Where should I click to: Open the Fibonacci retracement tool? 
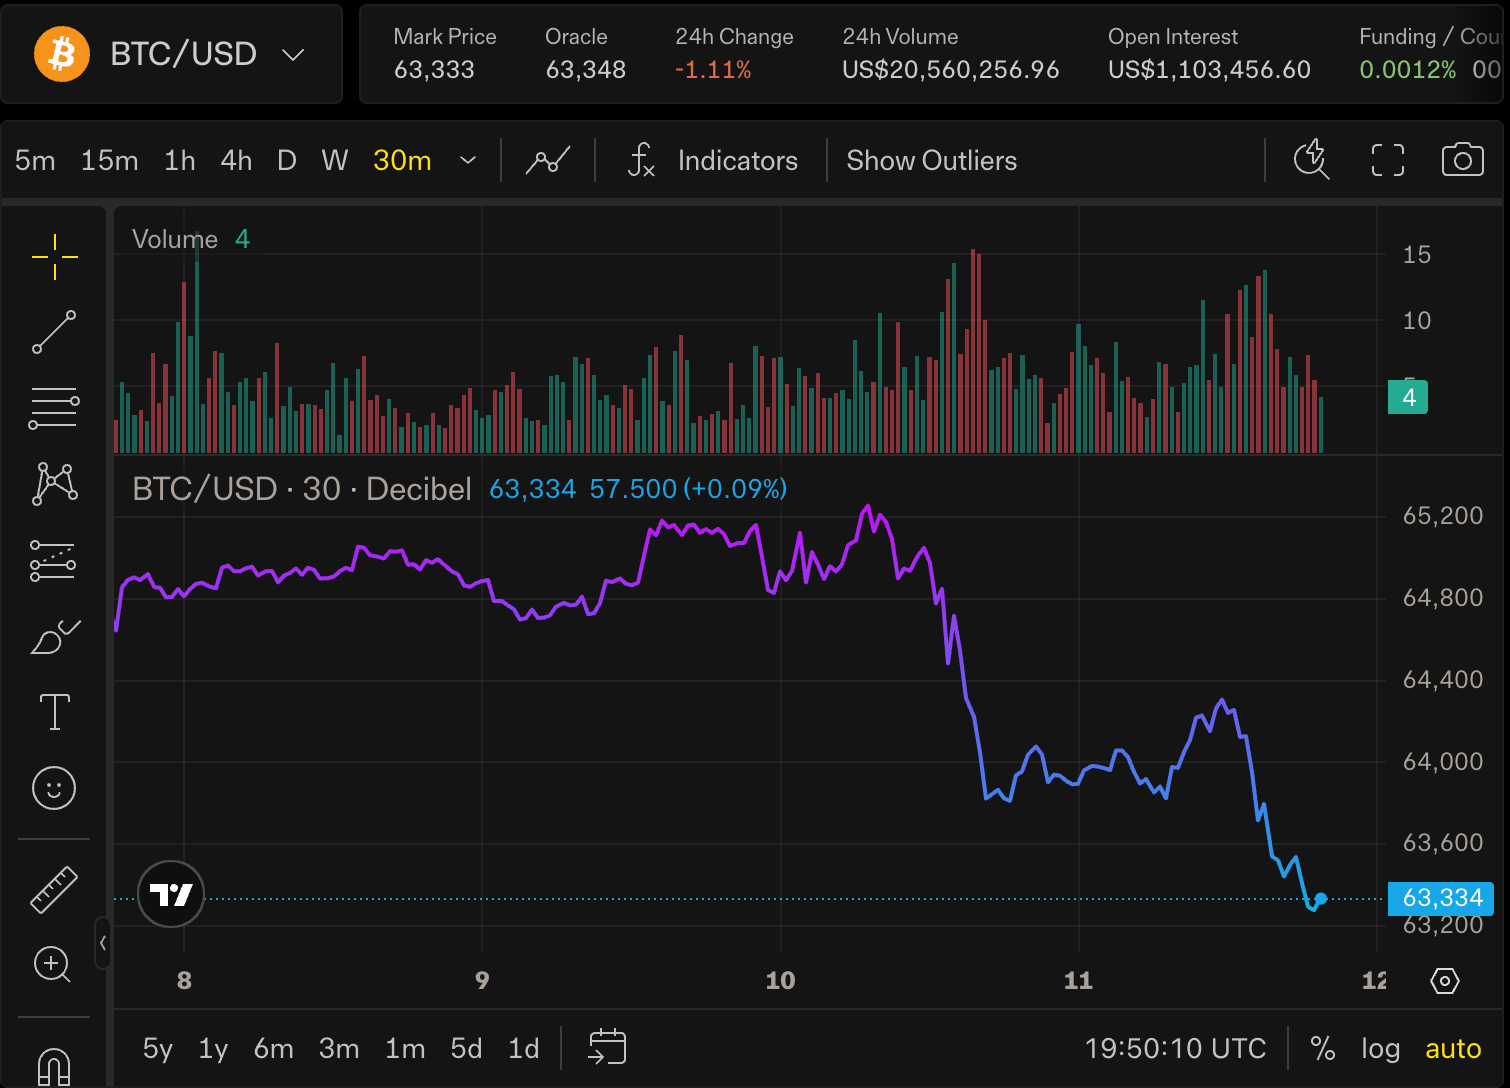[x=54, y=408]
